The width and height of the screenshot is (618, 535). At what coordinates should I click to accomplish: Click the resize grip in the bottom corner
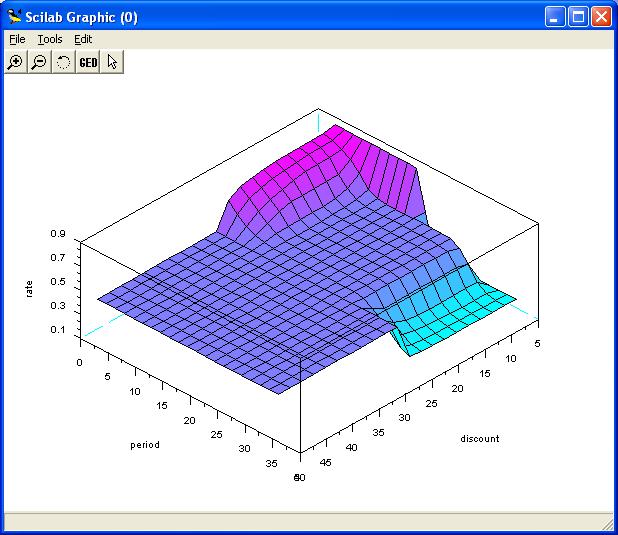tap(608, 525)
